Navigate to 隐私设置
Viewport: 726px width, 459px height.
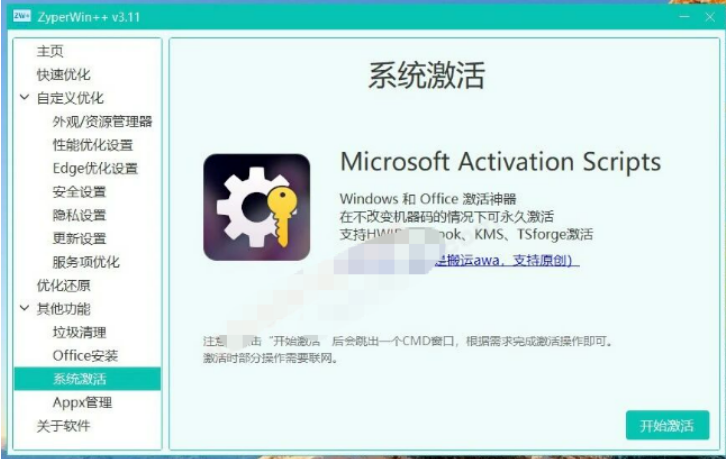point(79,215)
